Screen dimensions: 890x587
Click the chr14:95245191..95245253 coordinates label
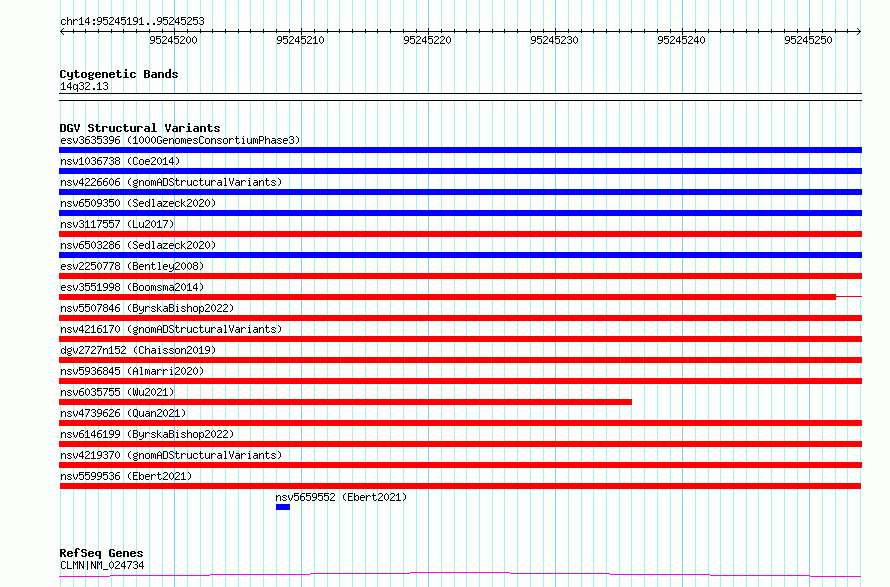pyautogui.click(x=132, y=22)
